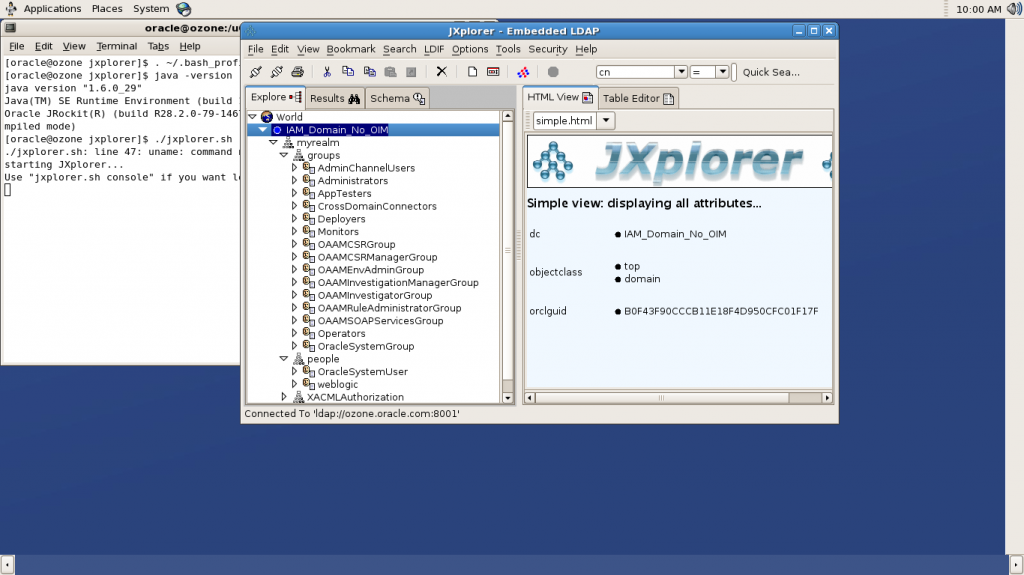Viewport: 1024px width, 575px height.
Task: Expand the XACMLAuthorization tree node
Action: (285, 397)
